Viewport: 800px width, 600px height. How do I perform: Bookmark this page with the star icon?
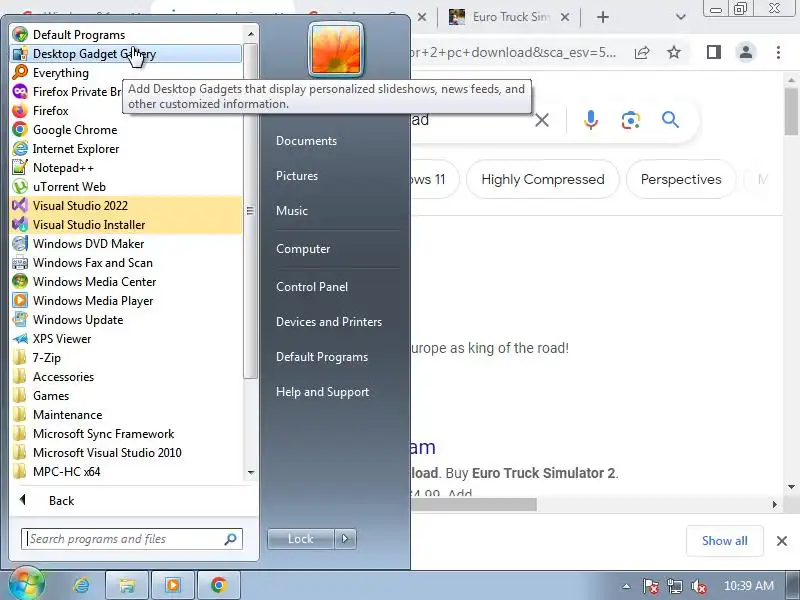pos(674,52)
